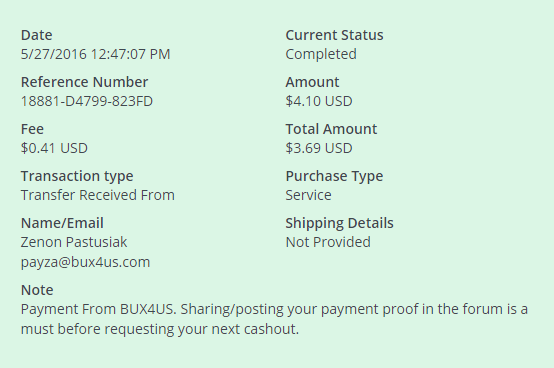The width and height of the screenshot is (554, 368).
Task: Click the payza@bux4us.com email address
Action: (86, 262)
